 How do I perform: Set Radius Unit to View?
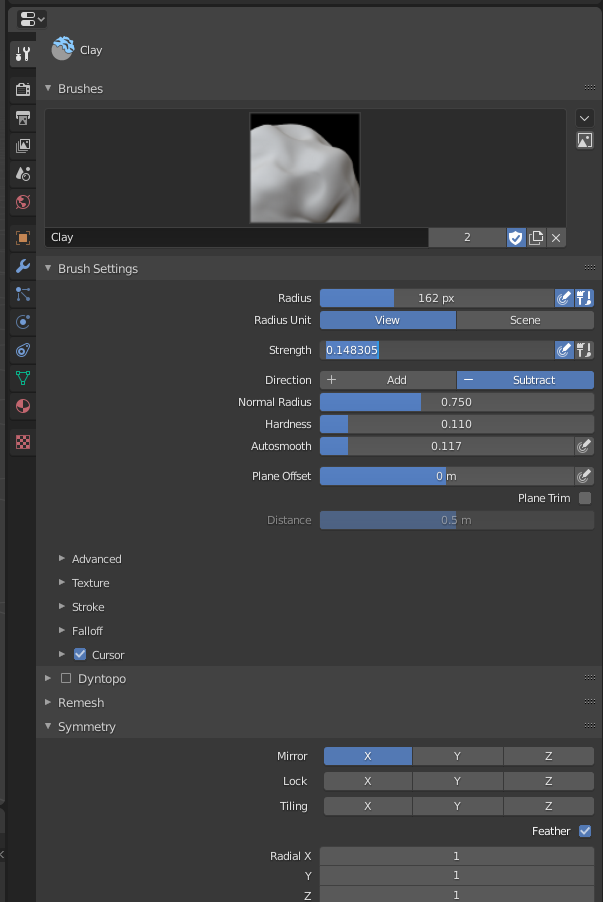[x=388, y=320]
